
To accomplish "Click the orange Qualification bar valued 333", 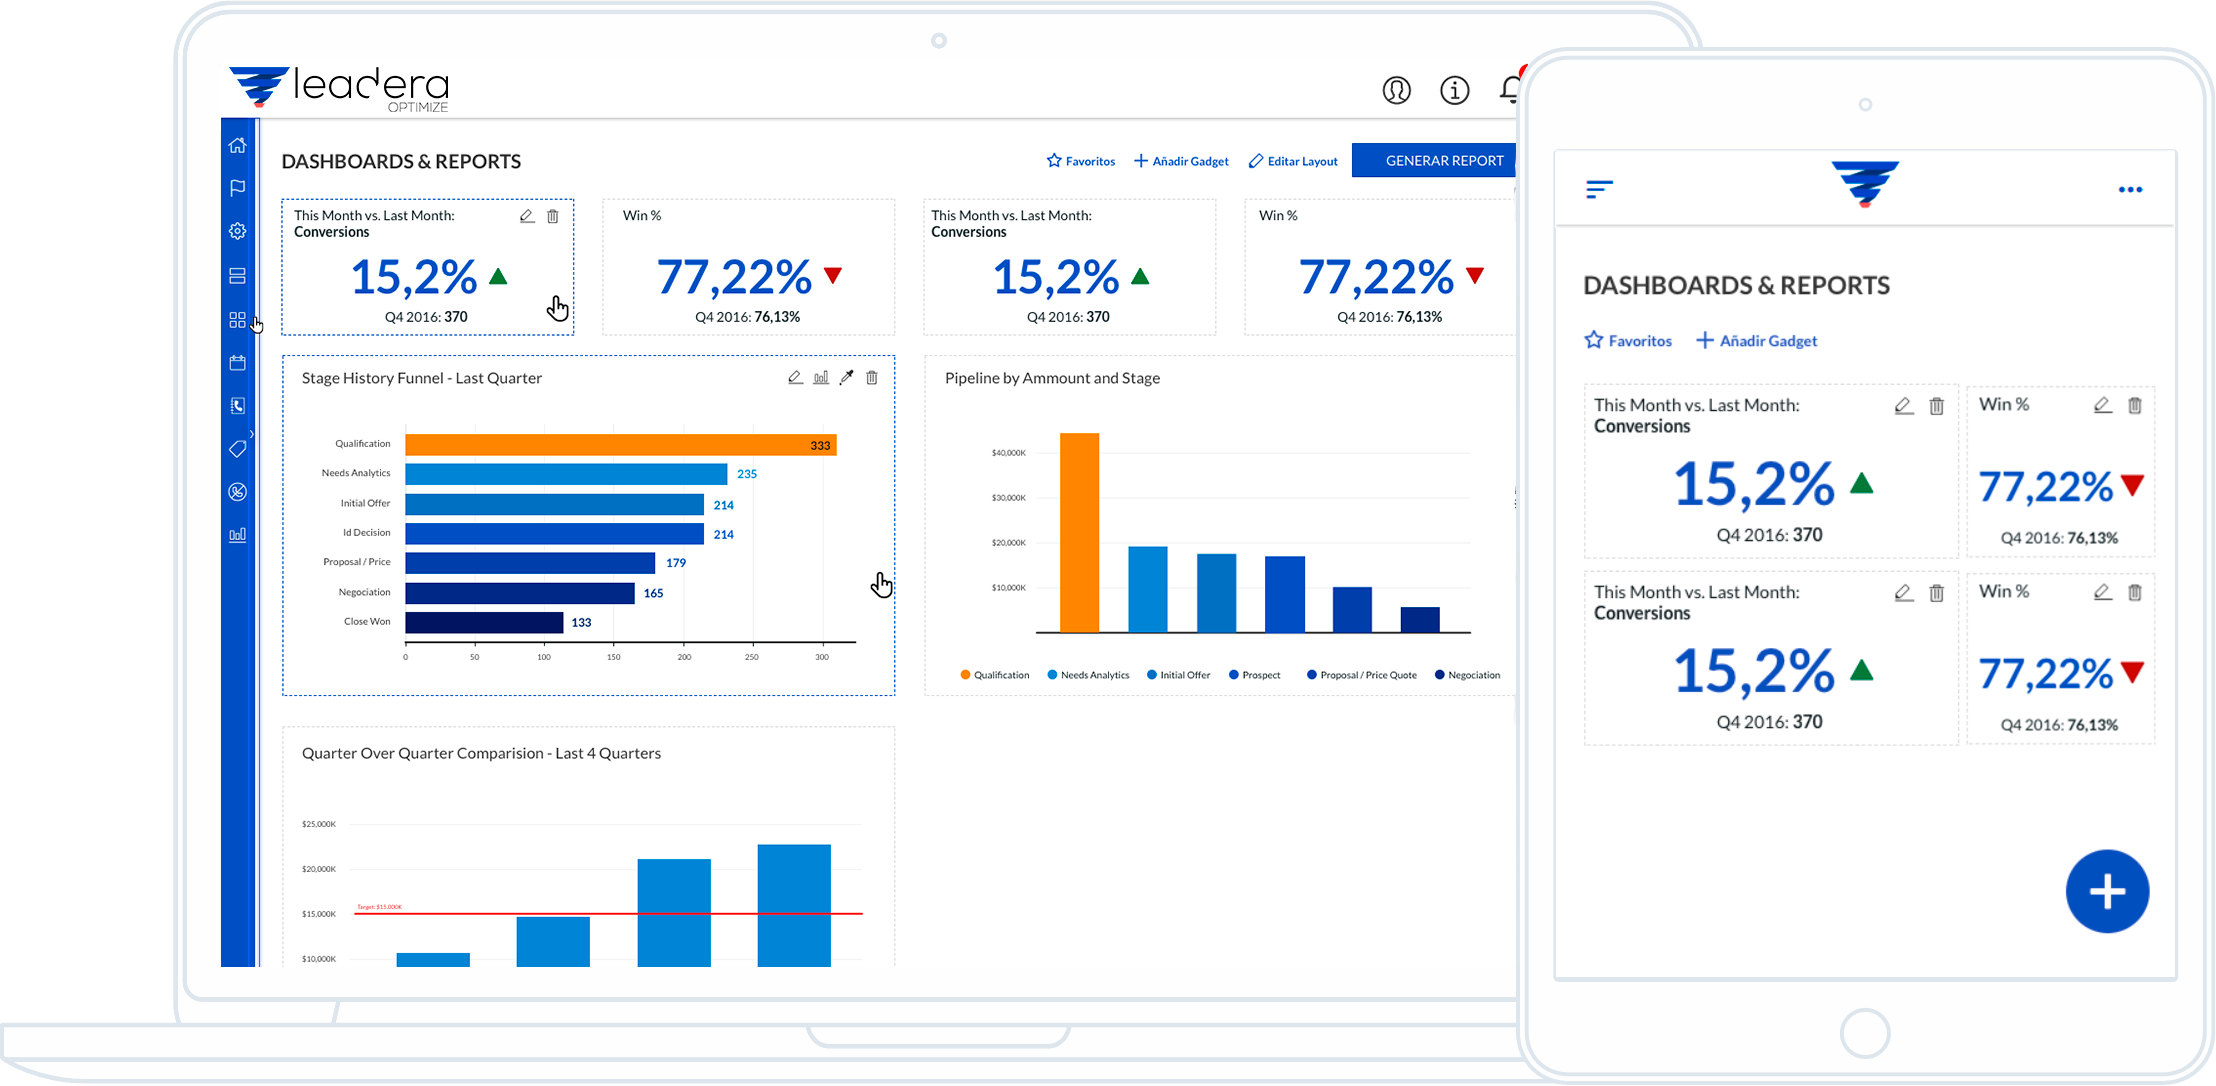I will click(x=621, y=445).
